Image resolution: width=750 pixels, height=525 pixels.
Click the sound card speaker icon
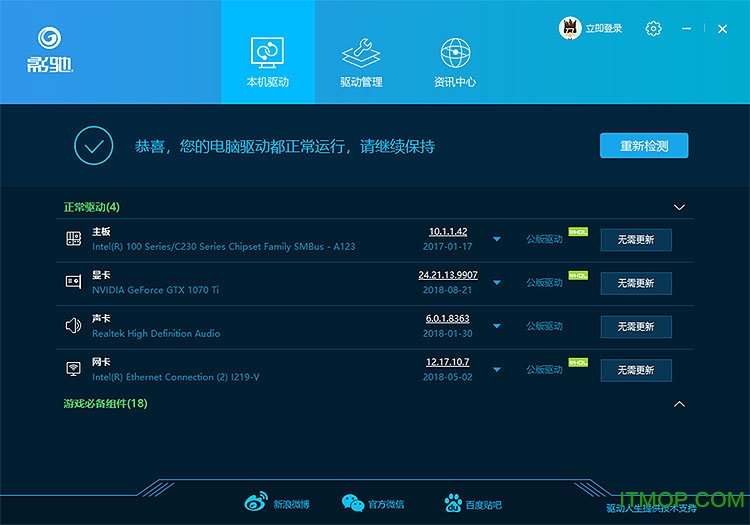pos(73,326)
